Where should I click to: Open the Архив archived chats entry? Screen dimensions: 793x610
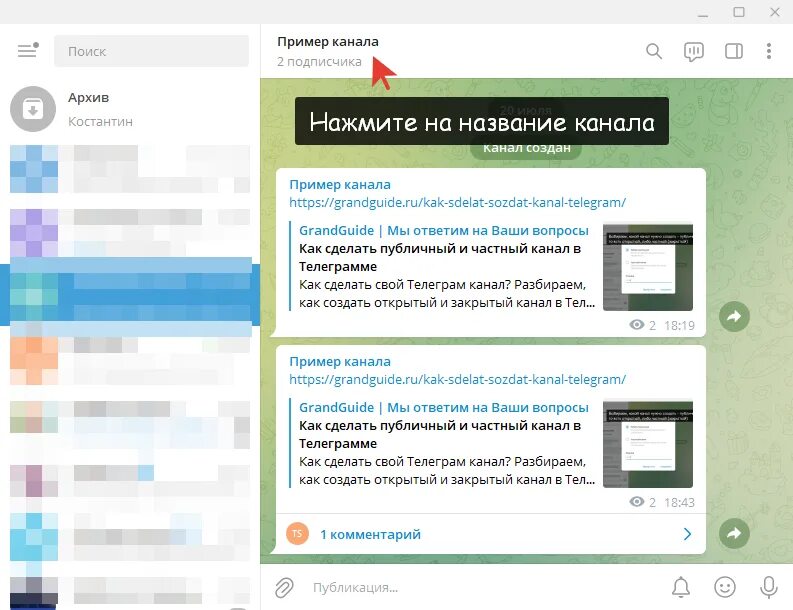[130, 109]
